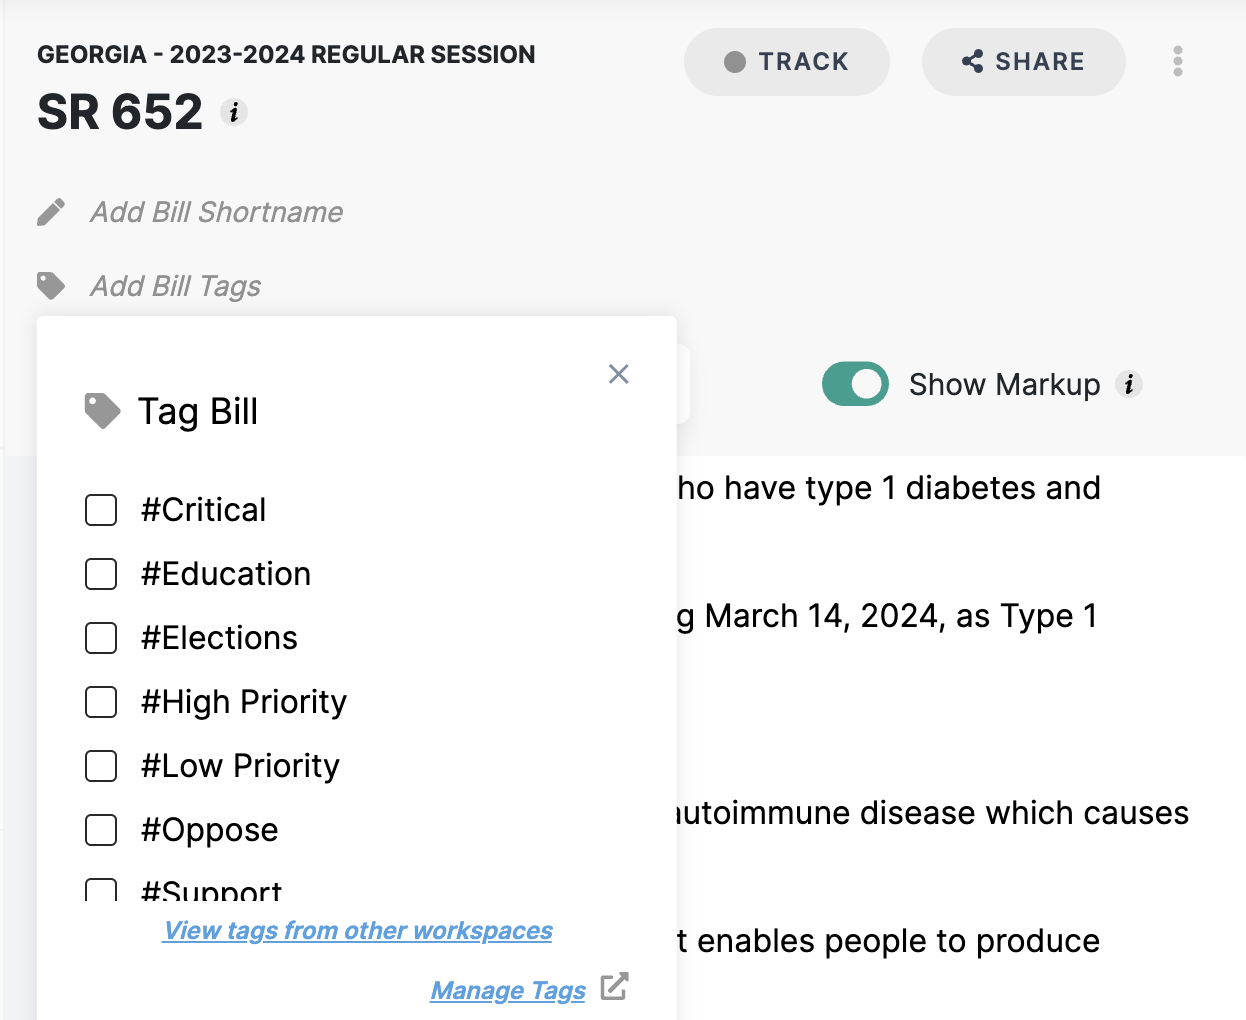Viewport: 1246px width, 1020px height.
Task: Click the SHARE button
Action: [x=1023, y=61]
